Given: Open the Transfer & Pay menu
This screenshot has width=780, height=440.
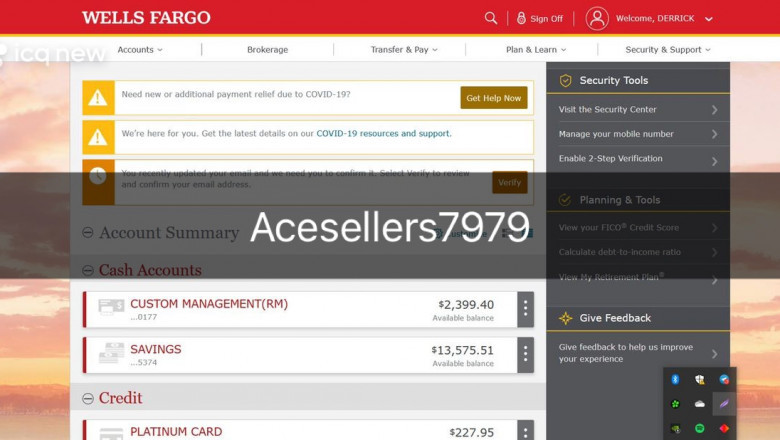Looking at the screenshot, I should [403, 49].
